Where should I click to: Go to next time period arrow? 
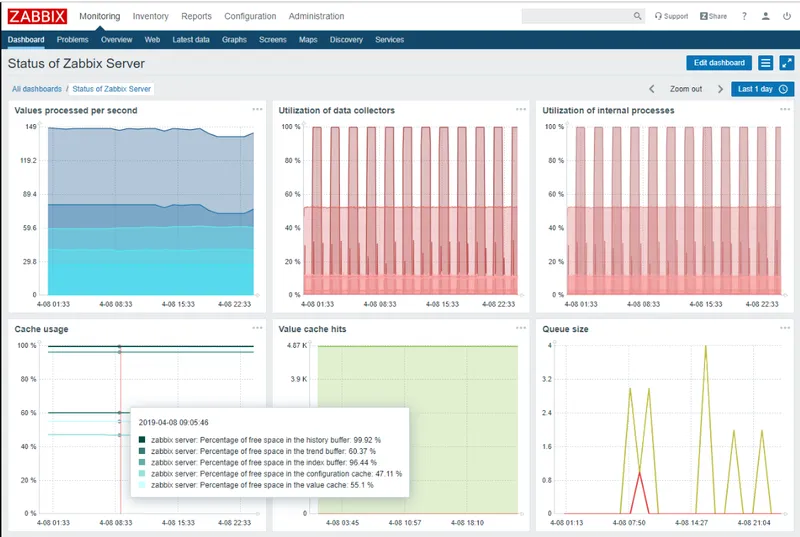[720, 89]
